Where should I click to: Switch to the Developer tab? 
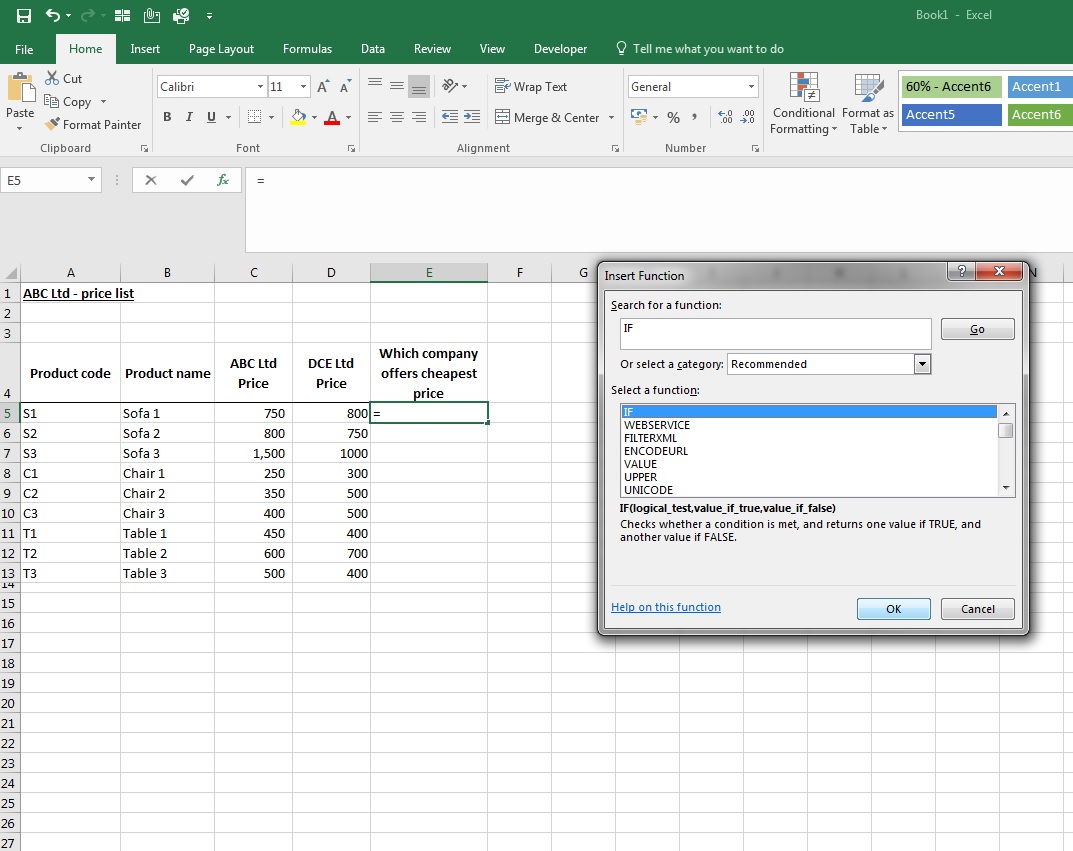tap(560, 49)
